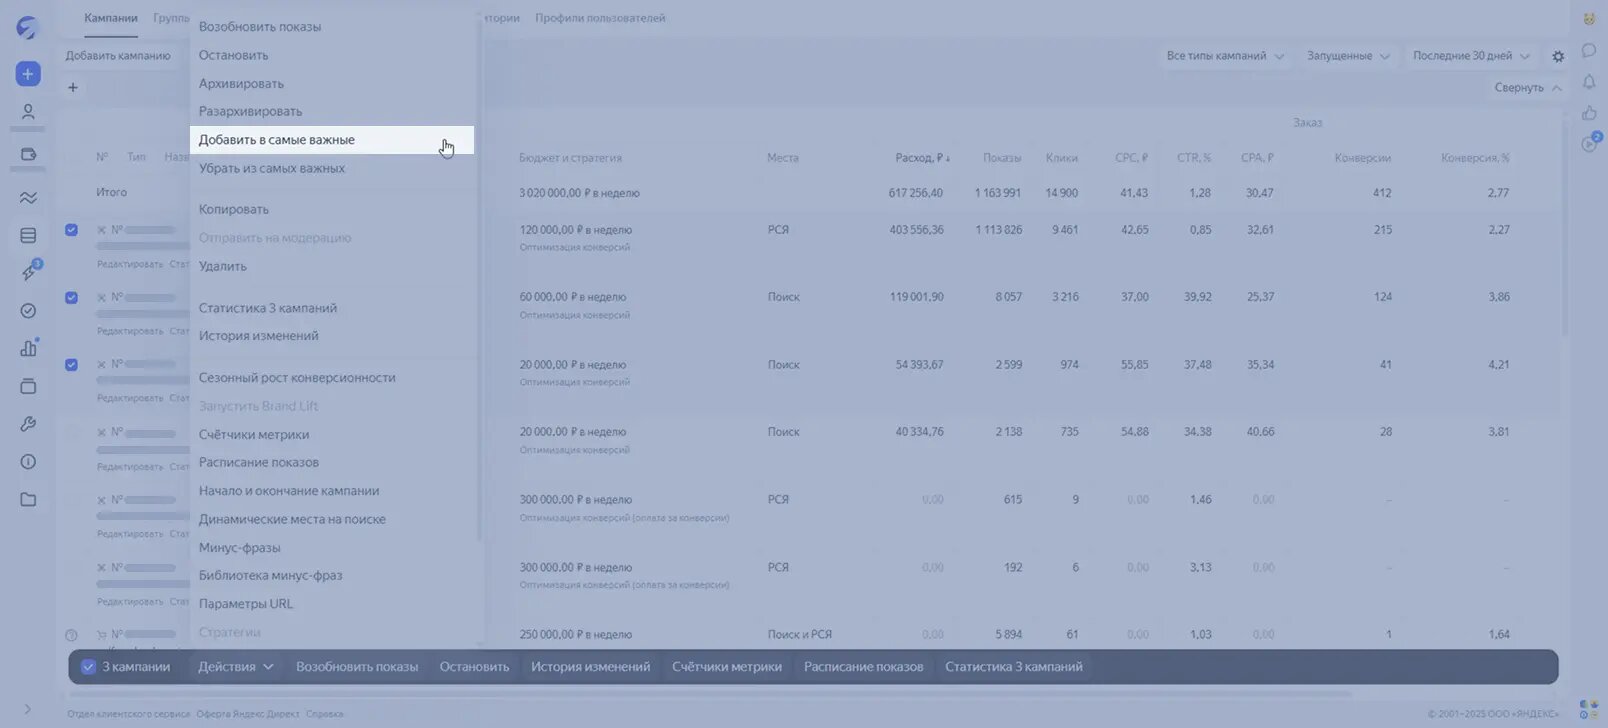Open История изменений from the dropdown menu
Screen dimensions: 1608x728
pyautogui.click(x=332, y=336)
